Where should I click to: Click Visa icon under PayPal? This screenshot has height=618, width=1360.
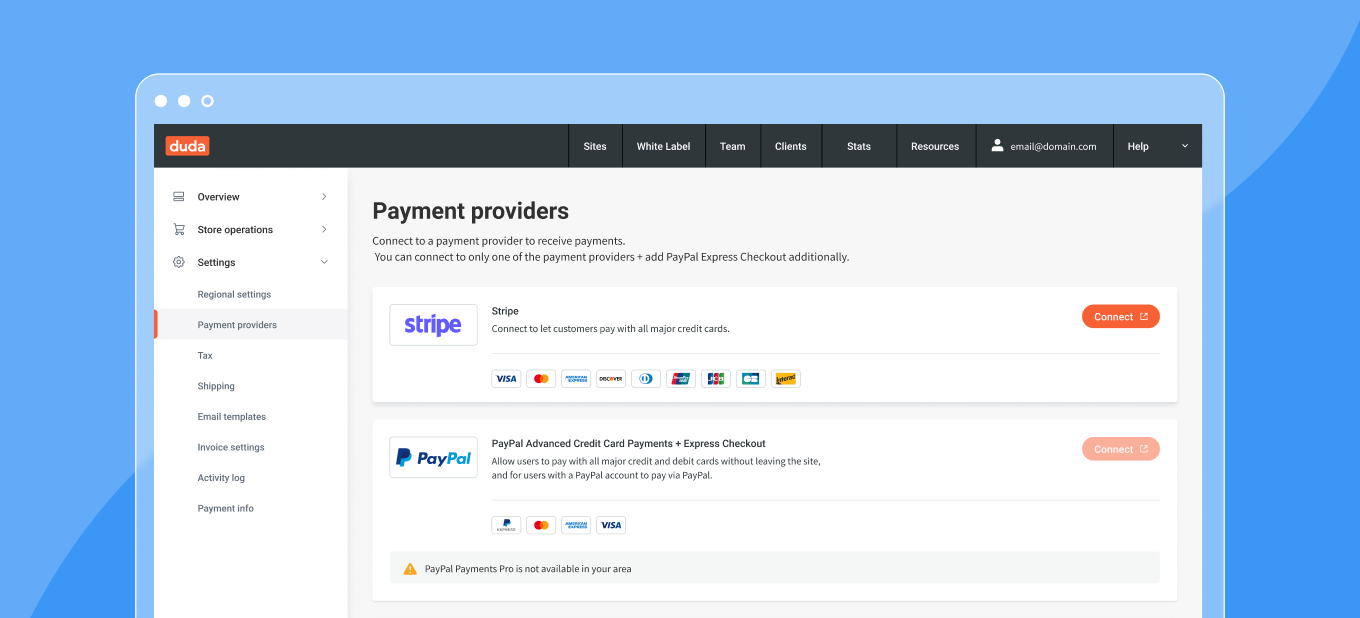click(611, 525)
